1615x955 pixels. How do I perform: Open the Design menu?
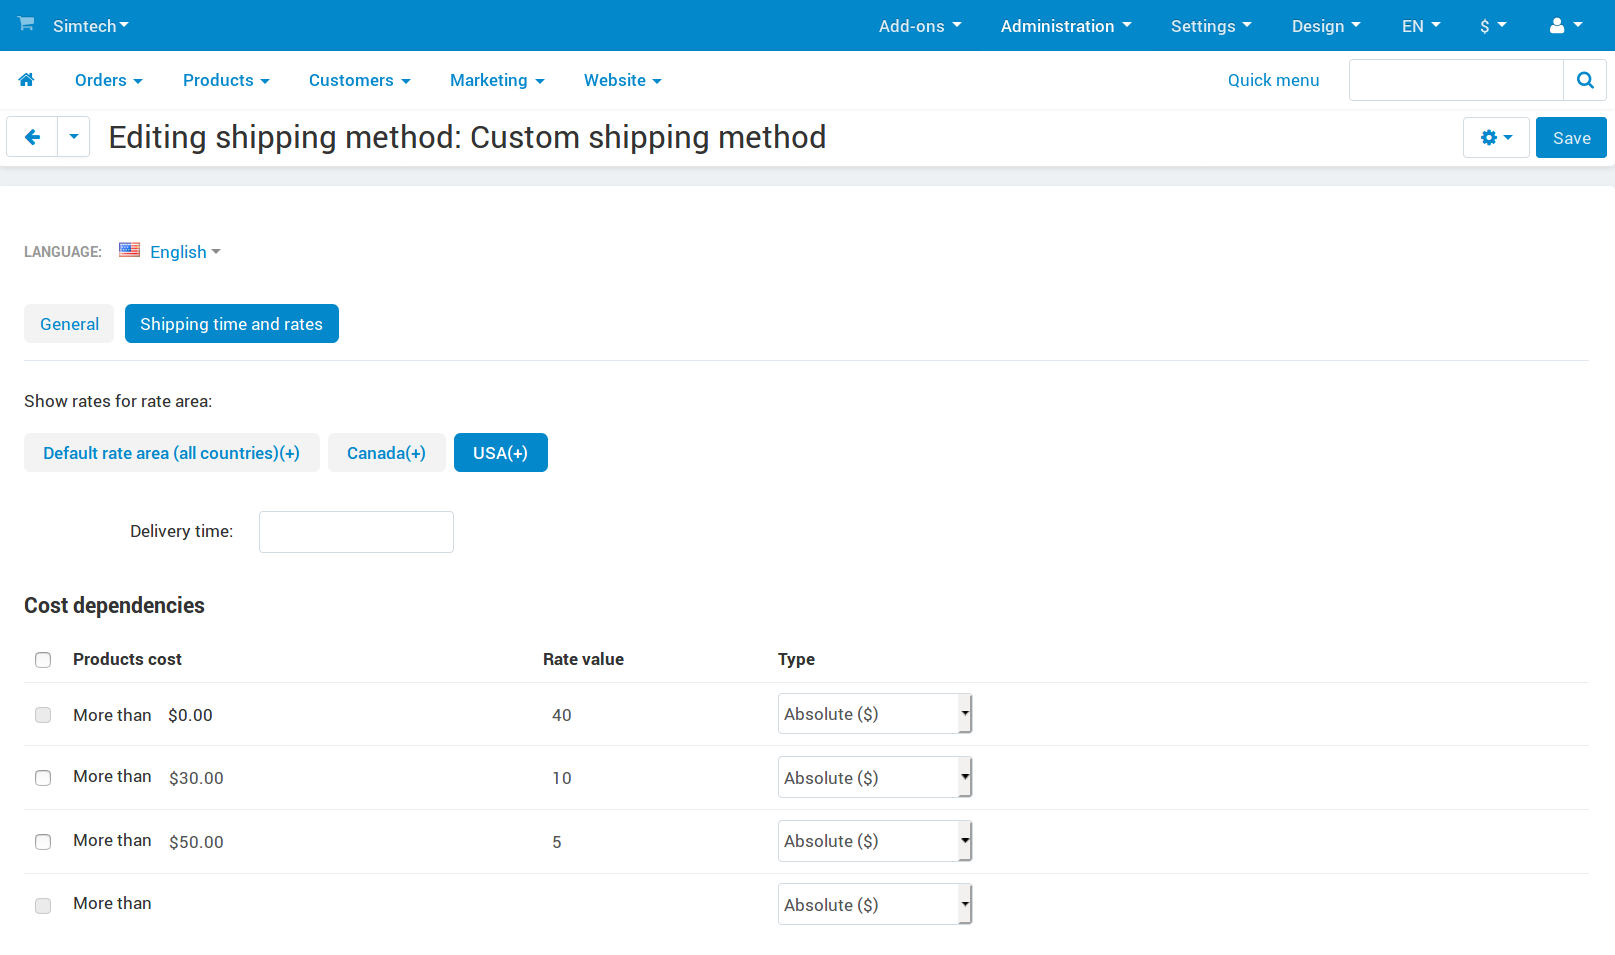tap(1326, 26)
